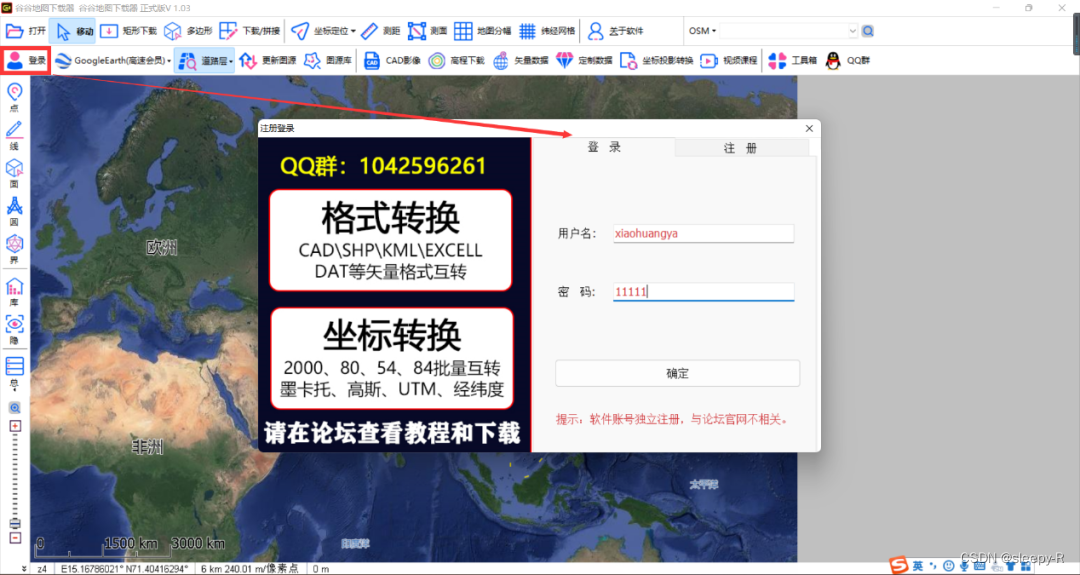Toggle the 纬经网格 lat-long grid
Viewport: 1080px width, 575px height.
click(547, 31)
